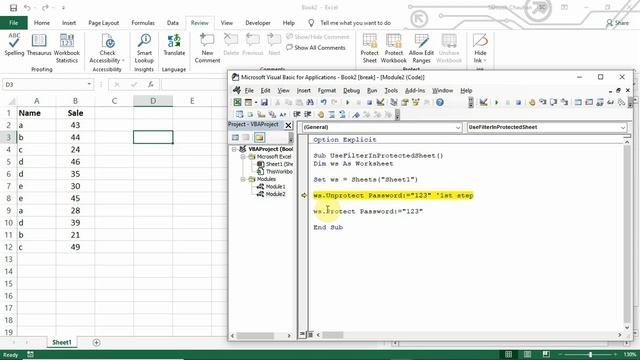Add a new sheet with plus button
This screenshot has height=360, width=640.
click(x=96, y=342)
